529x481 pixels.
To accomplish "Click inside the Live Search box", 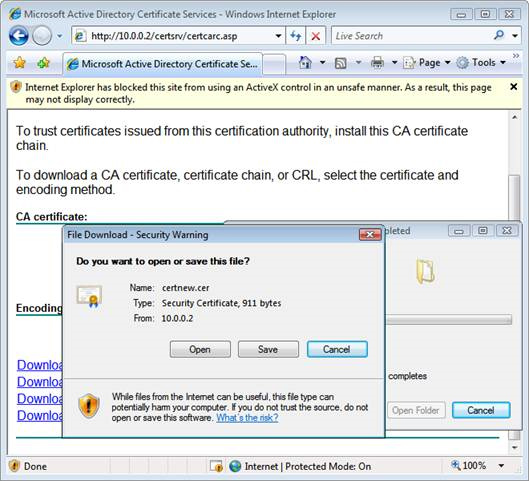I will [x=412, y=36].
